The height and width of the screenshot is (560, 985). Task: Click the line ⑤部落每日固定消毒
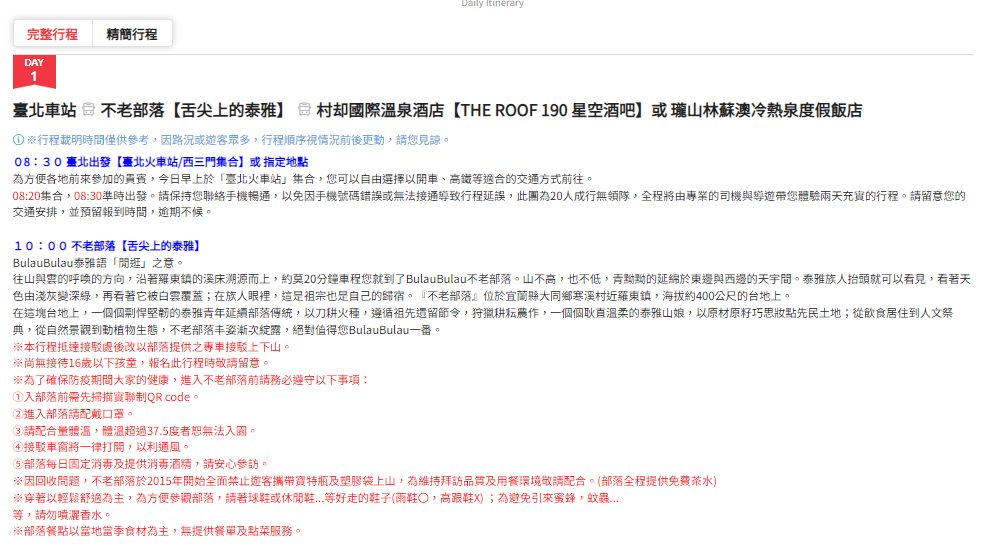click(141, 464)
